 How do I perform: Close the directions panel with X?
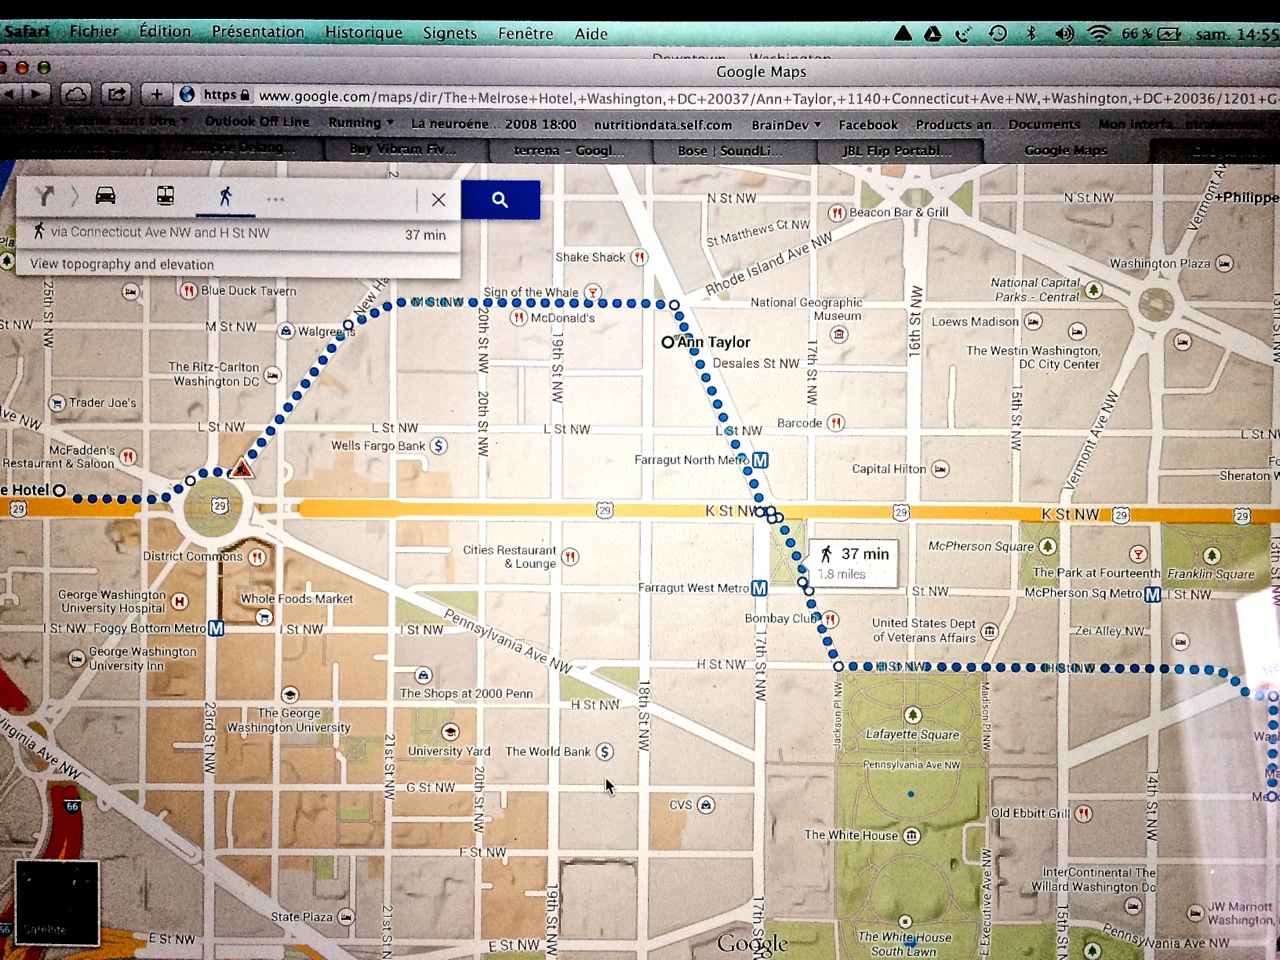pos(438,199)
